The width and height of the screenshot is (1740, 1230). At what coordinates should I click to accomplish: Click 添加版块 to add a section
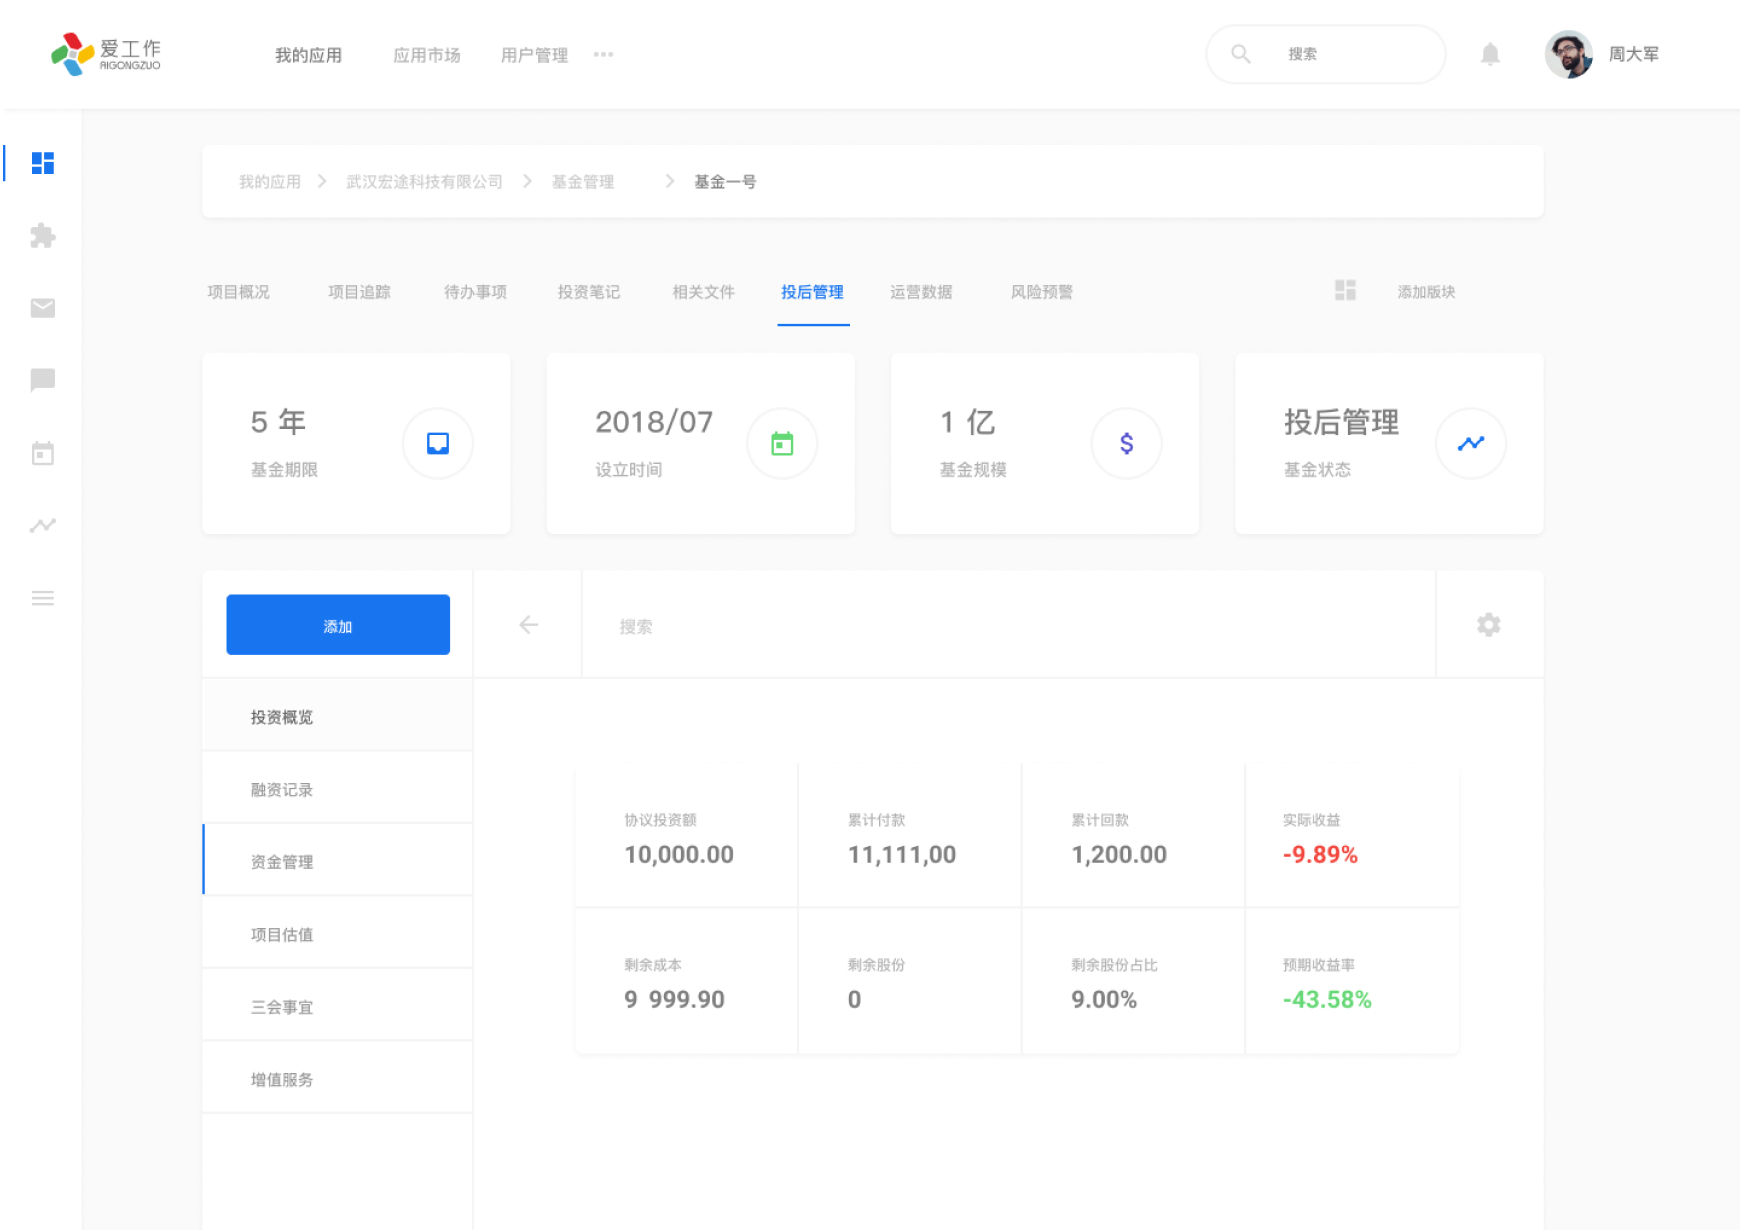[x=1425, y=292]
